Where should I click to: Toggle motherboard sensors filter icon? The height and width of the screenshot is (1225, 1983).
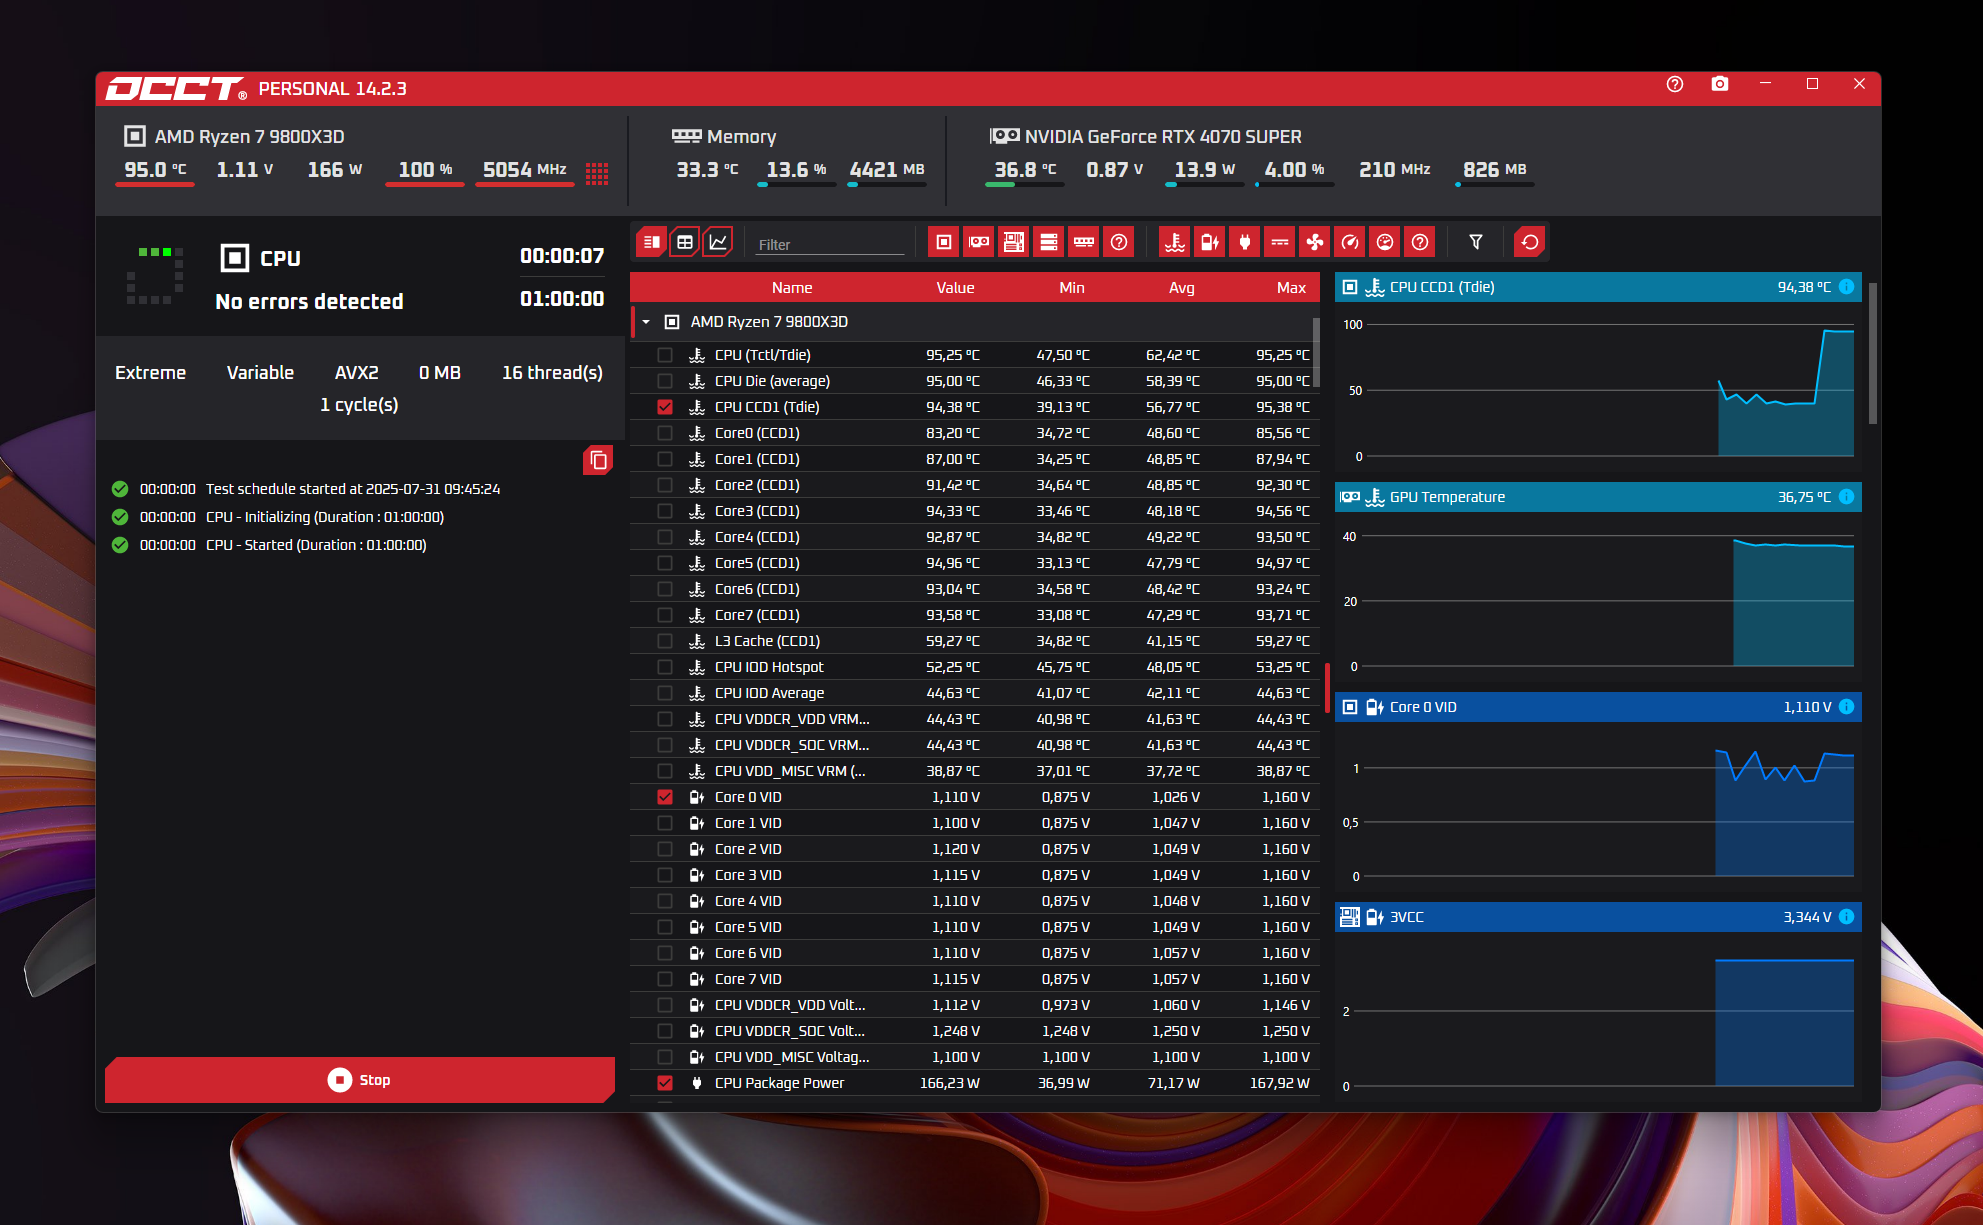coord(1014,242)
